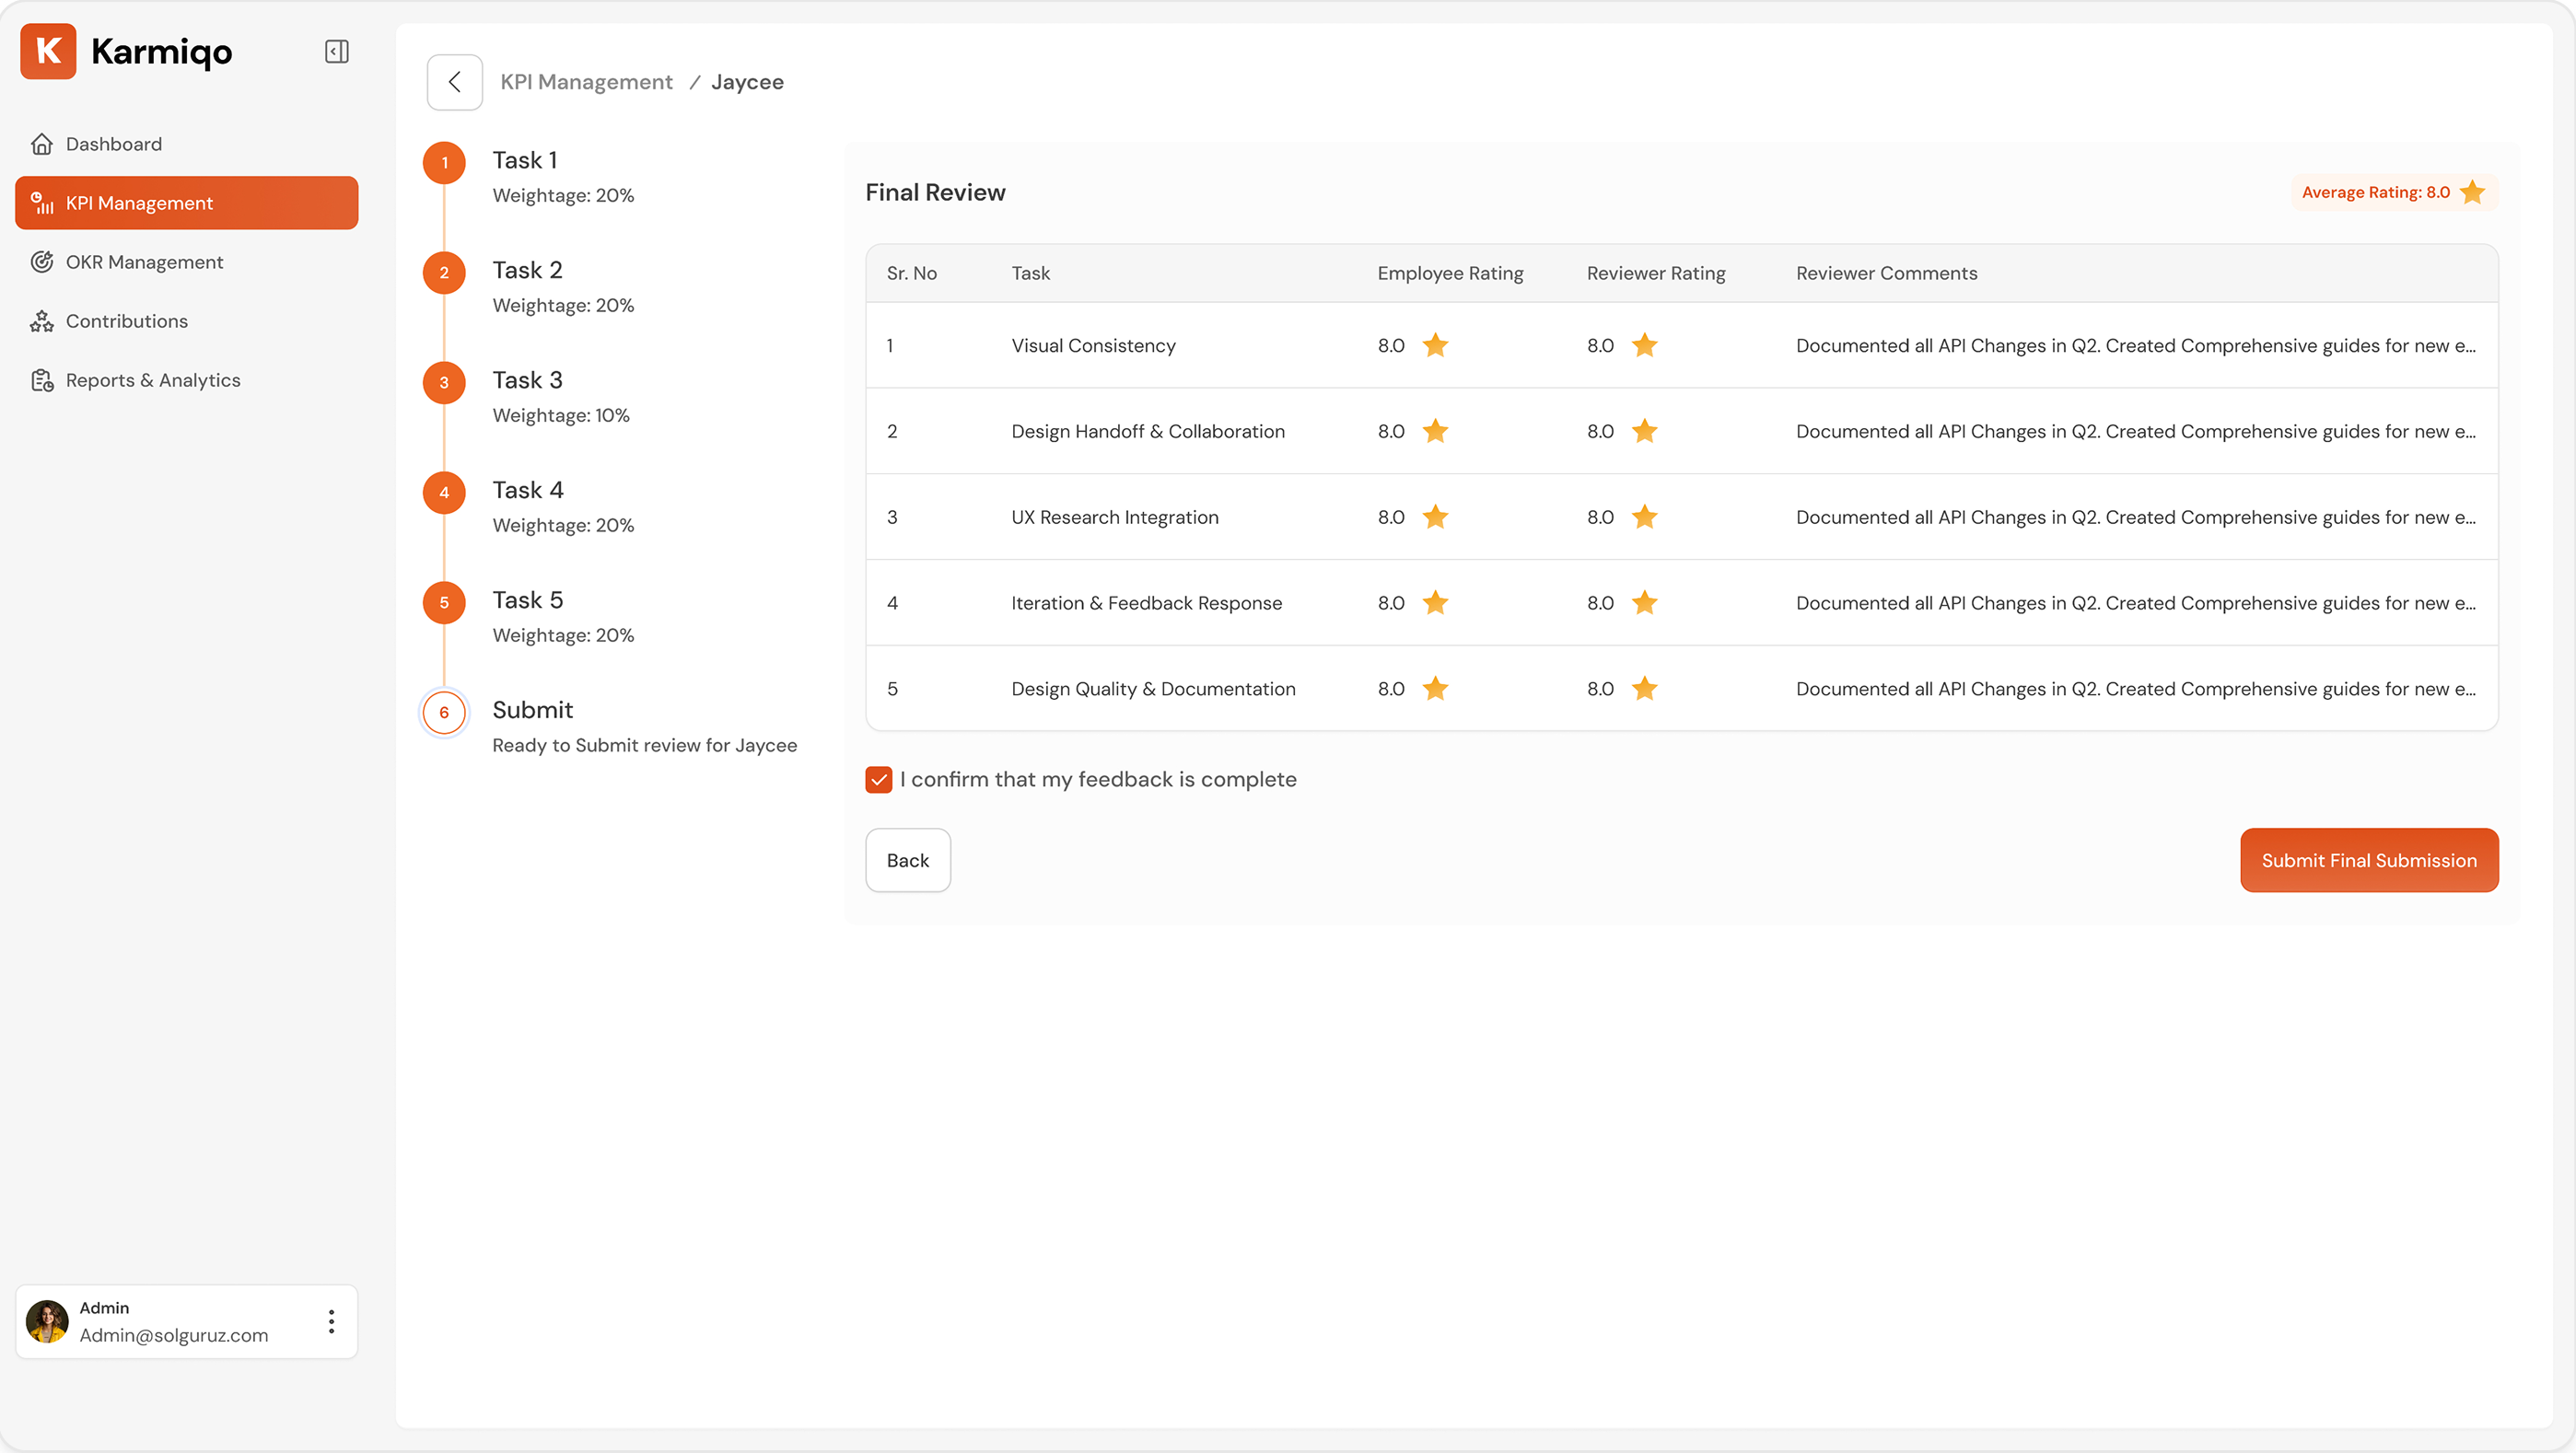The width and height of the screenshot is (2576, 1453).
Task: Click the Task 4 step label
Action: [528, 490]
